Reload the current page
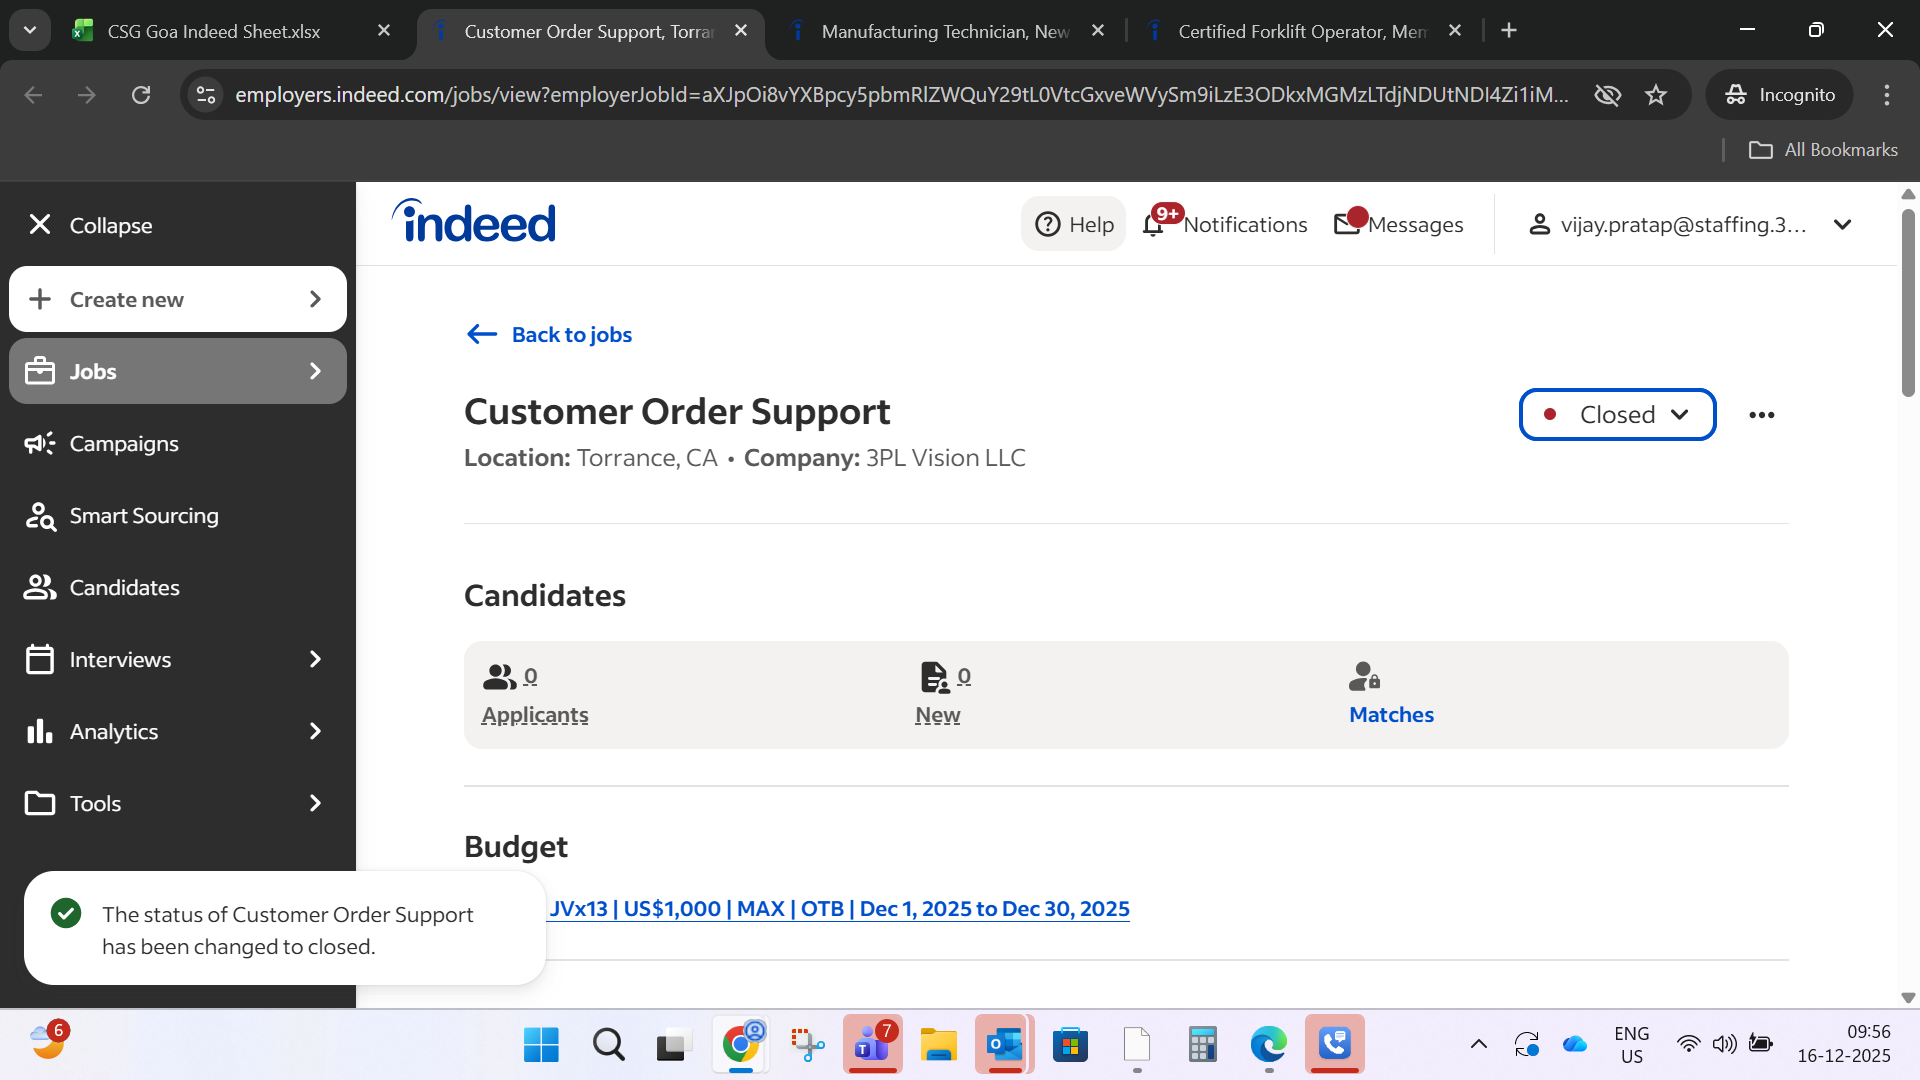 coord(141,94)
